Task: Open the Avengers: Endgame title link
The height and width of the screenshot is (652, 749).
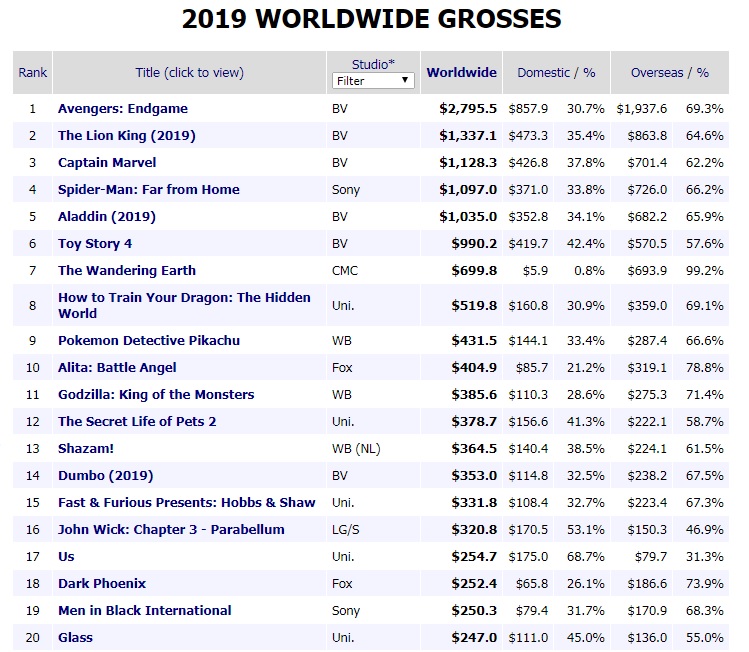Action: pos(123,108)
